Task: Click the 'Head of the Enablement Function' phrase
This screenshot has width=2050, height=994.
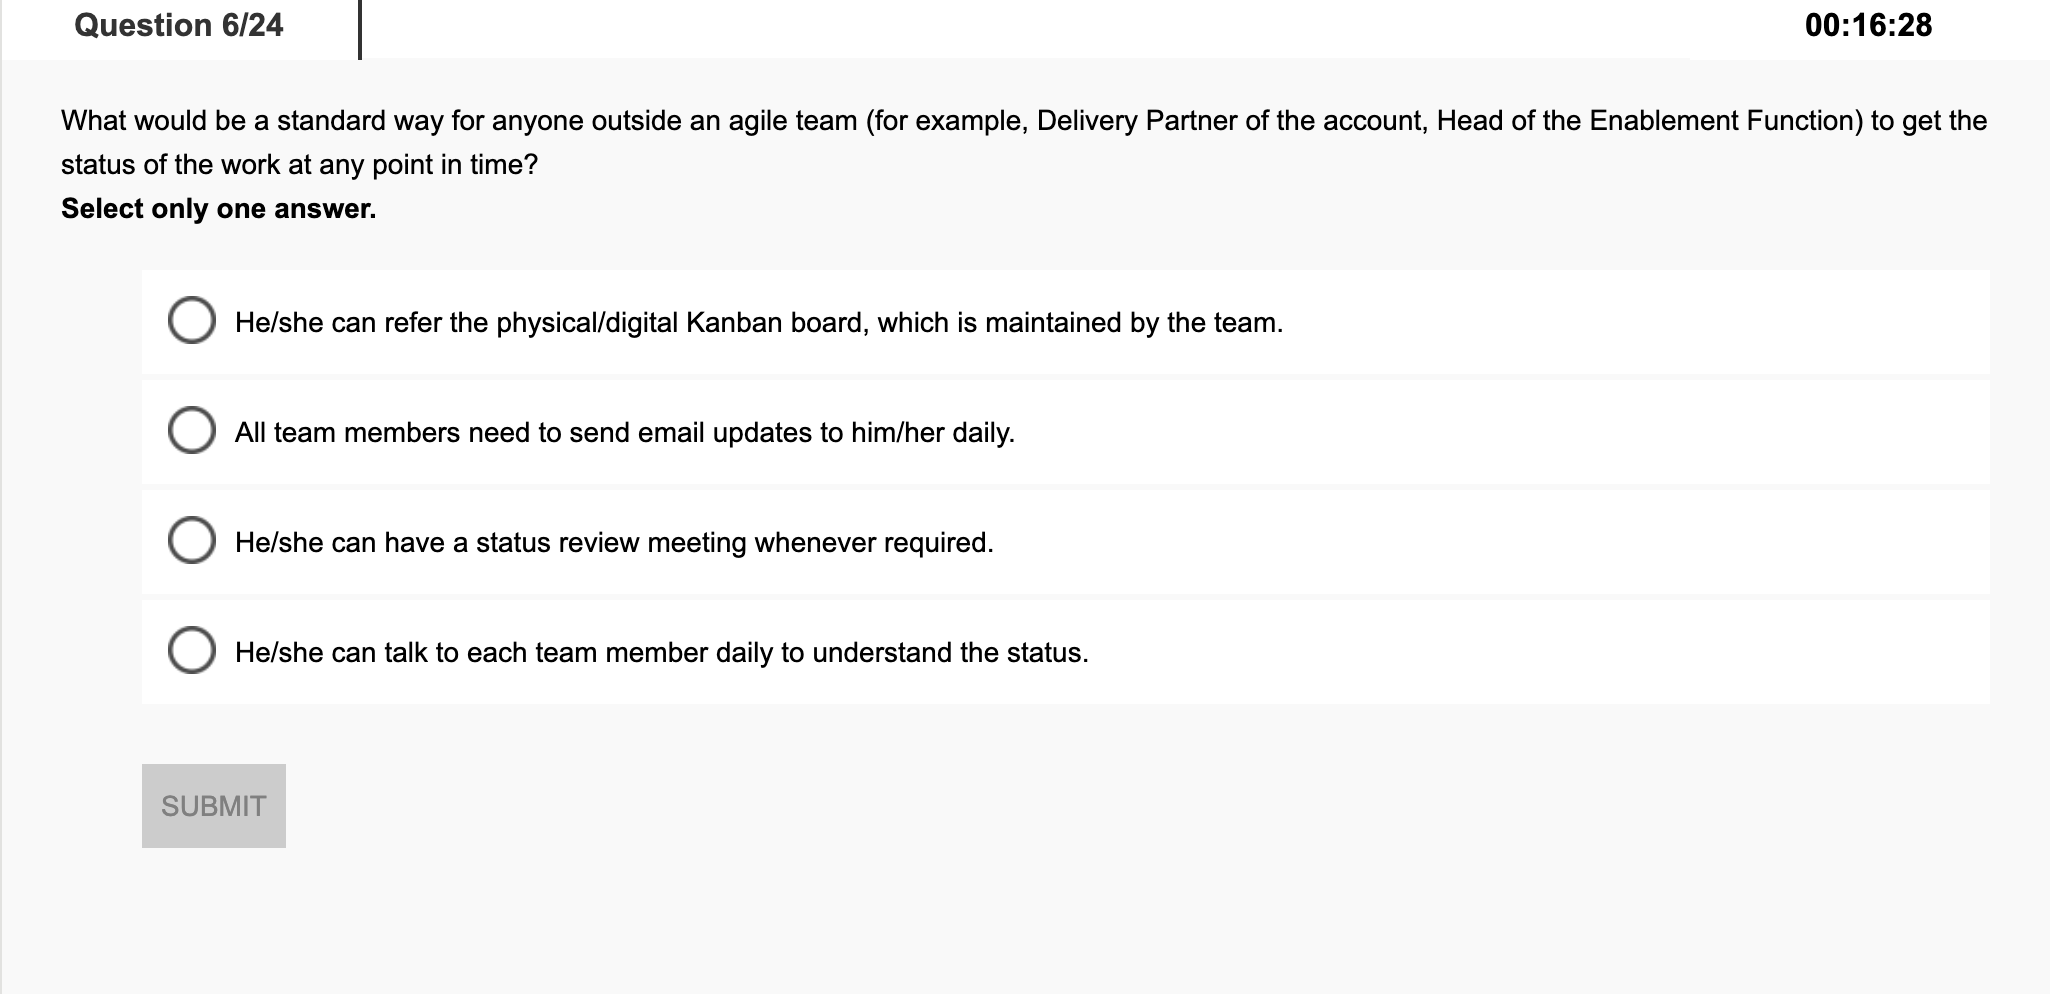Action: click(x=1650, y=121)
